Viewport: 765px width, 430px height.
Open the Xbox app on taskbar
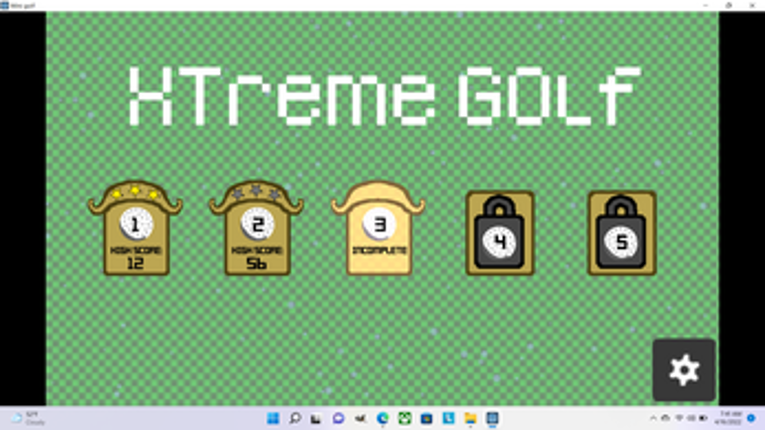click(x=404, y=418)
